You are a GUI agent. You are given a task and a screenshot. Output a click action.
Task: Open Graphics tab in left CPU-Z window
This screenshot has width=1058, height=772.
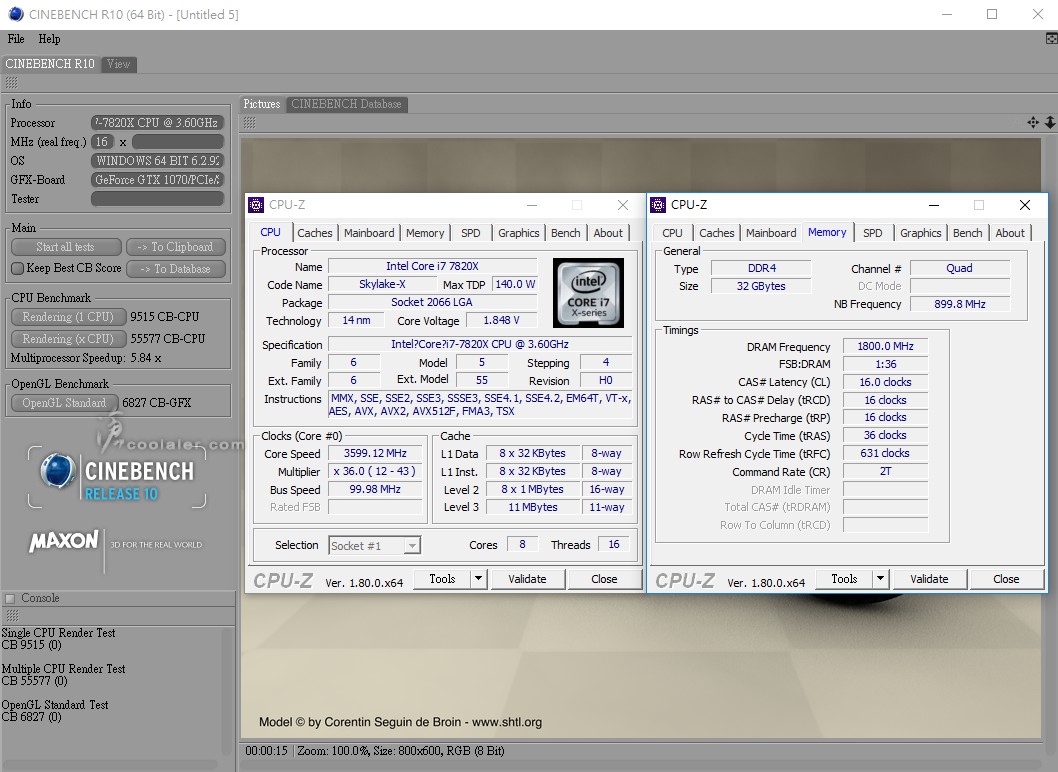518,233
